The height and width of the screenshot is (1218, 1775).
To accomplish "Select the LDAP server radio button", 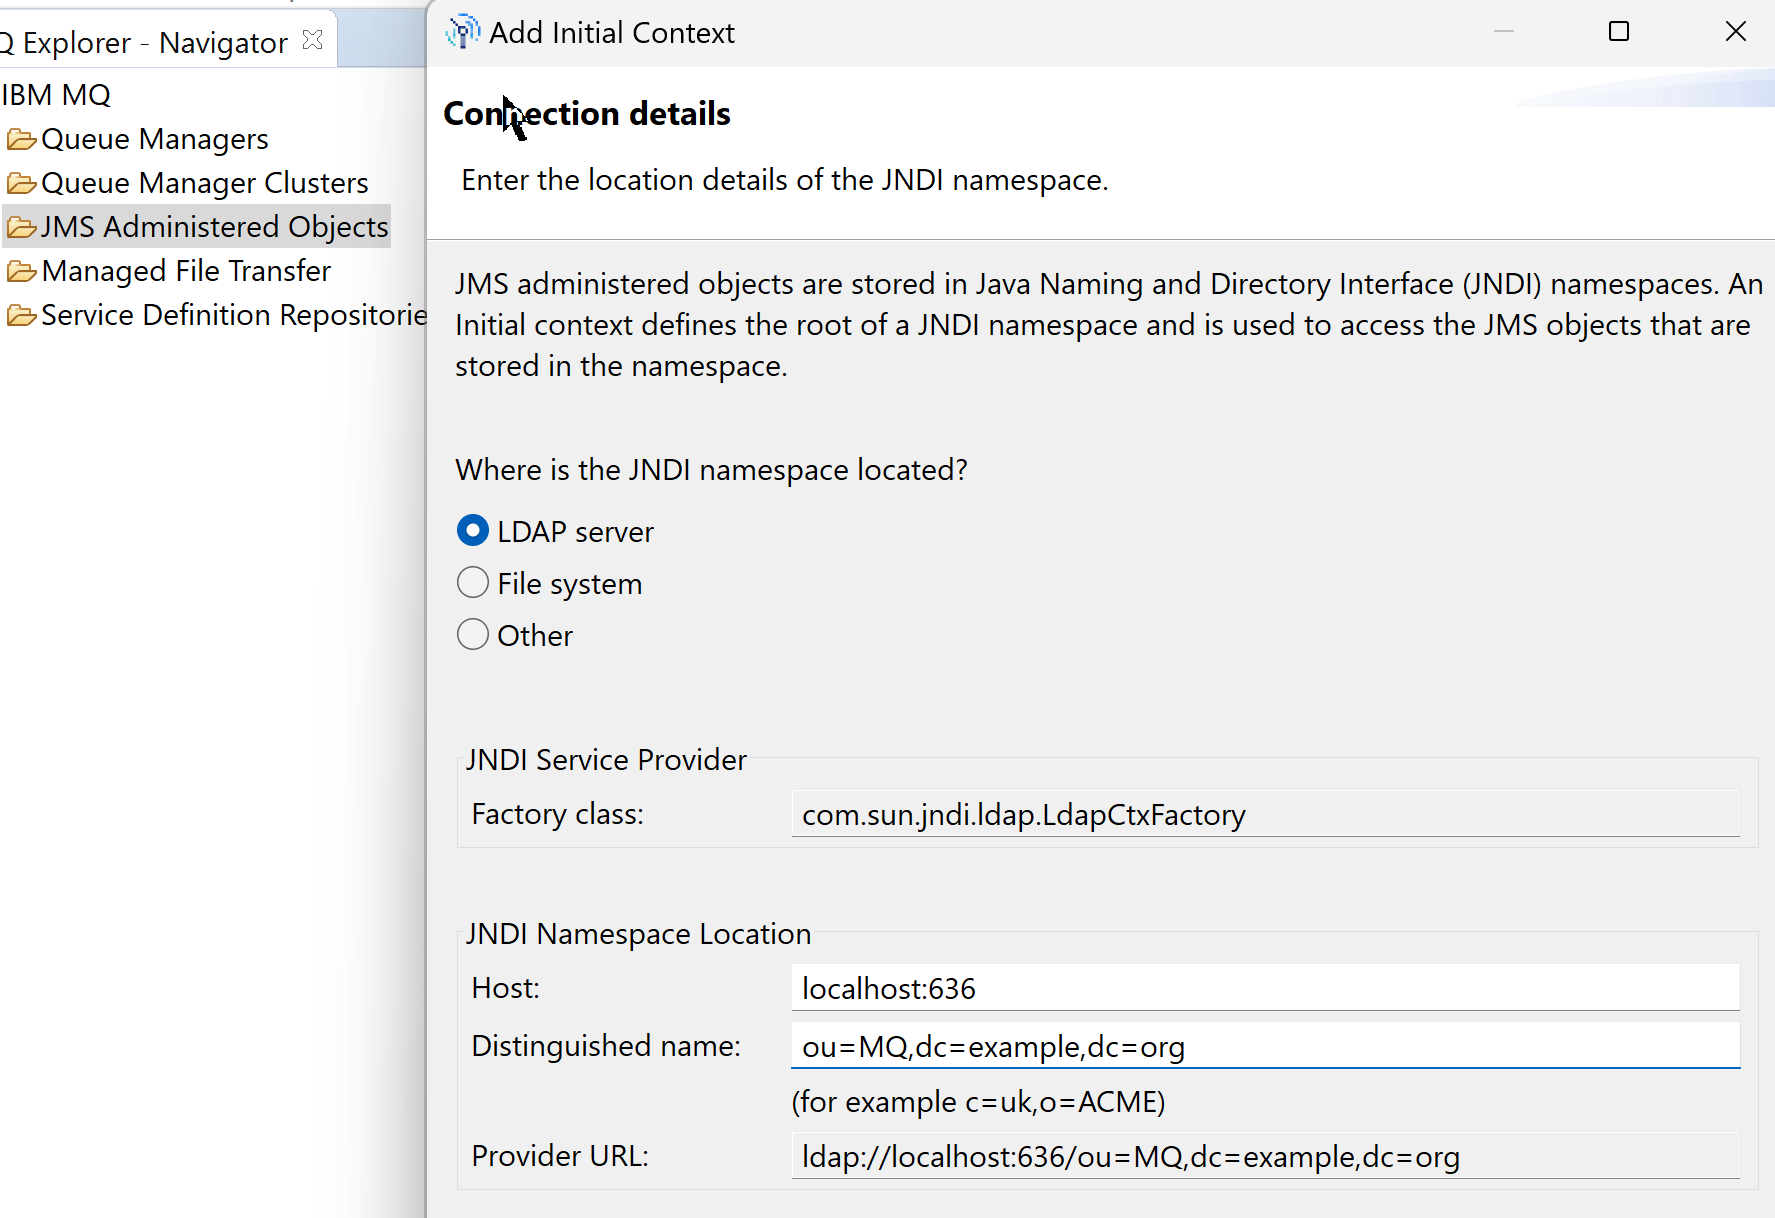I will tap(472, 530).
